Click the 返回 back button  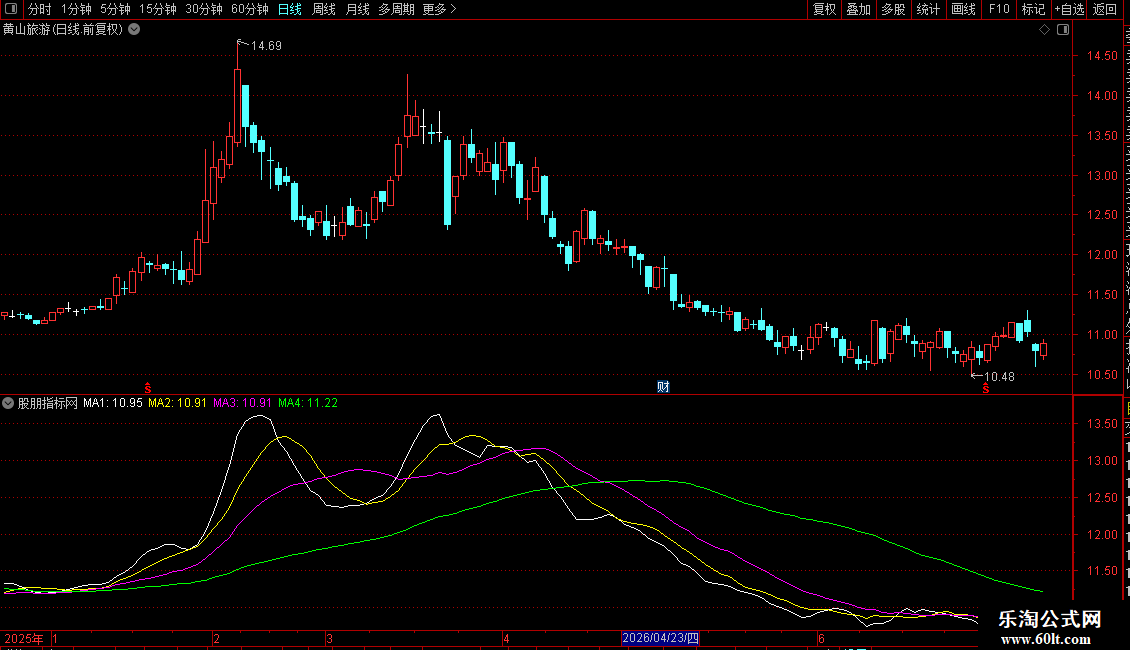pos(1104,9)
